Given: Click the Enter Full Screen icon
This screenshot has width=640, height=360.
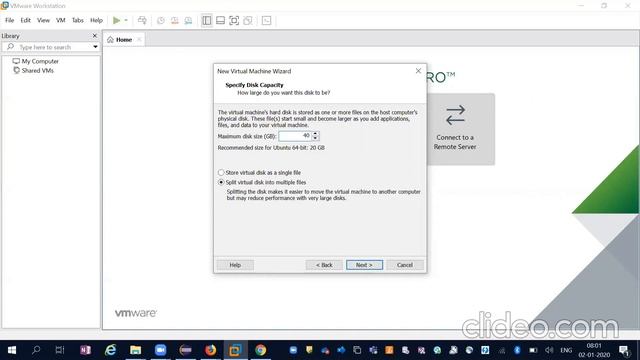Looking at the screenshot, I should click(x=234, y=20).
